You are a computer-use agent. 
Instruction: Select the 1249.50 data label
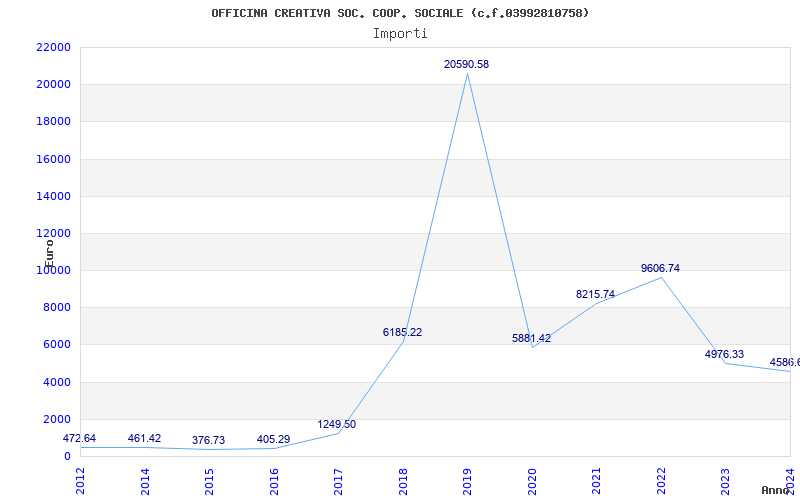[x=337, y=424]
